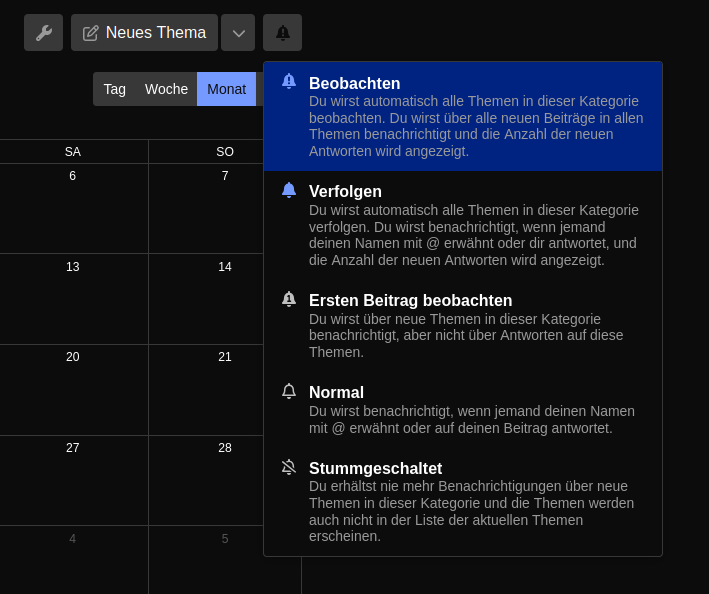The image size is (709, 594).
Task: Create a new topic with Neues Thema
Action: click(145, 33)
